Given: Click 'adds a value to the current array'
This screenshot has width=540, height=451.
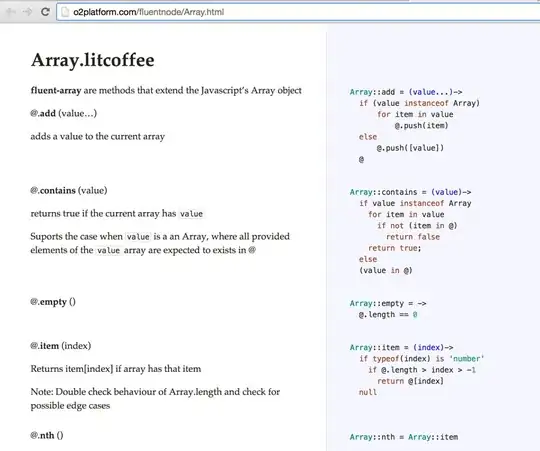Looking at the screenshot, I should click(97, 136).
